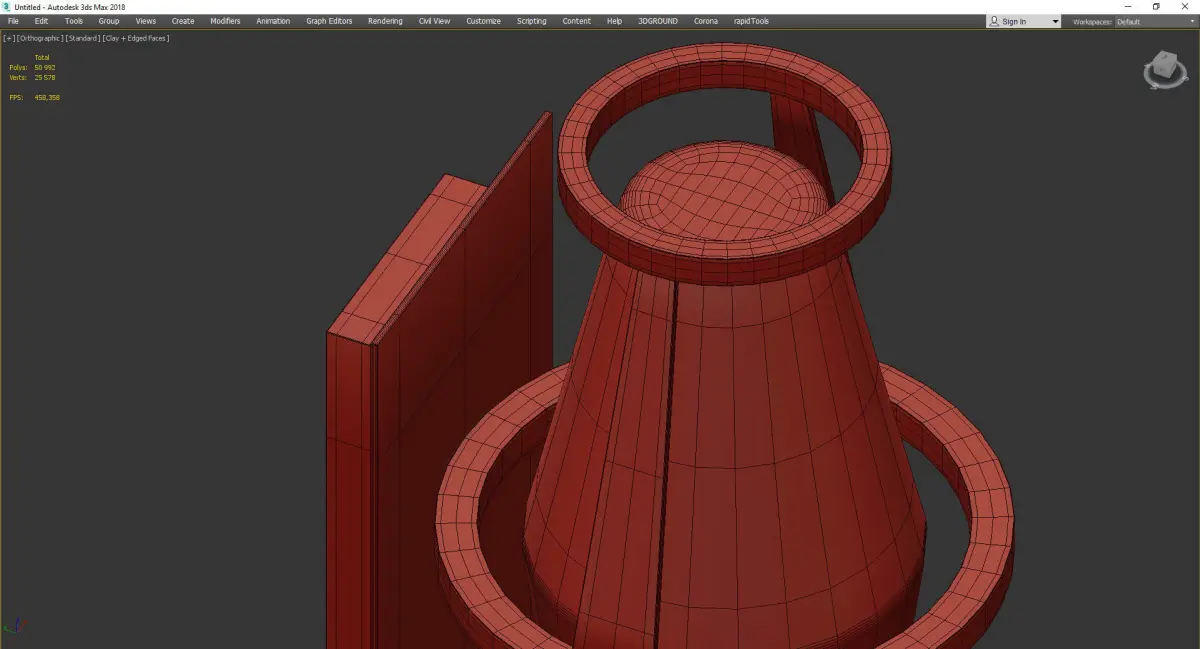Screen dimensions: 1200x649
Task: Click the Verts count statistic
Action: point(32,77)
